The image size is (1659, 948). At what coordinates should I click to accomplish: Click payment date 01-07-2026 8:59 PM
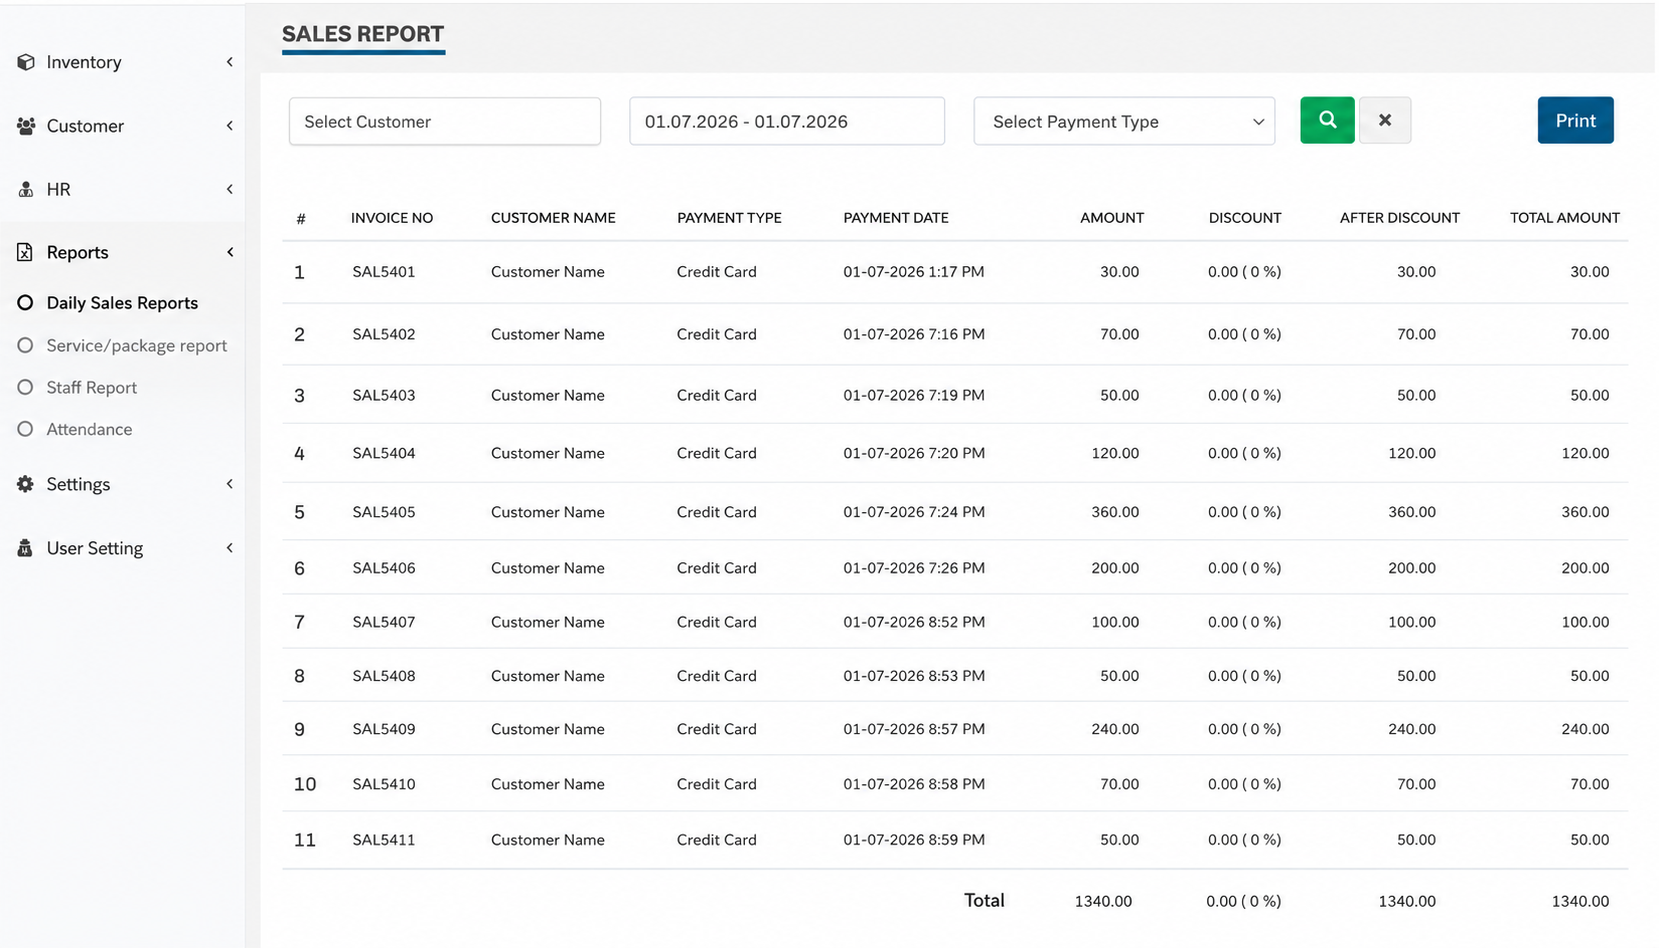click(x=914, y=840)
